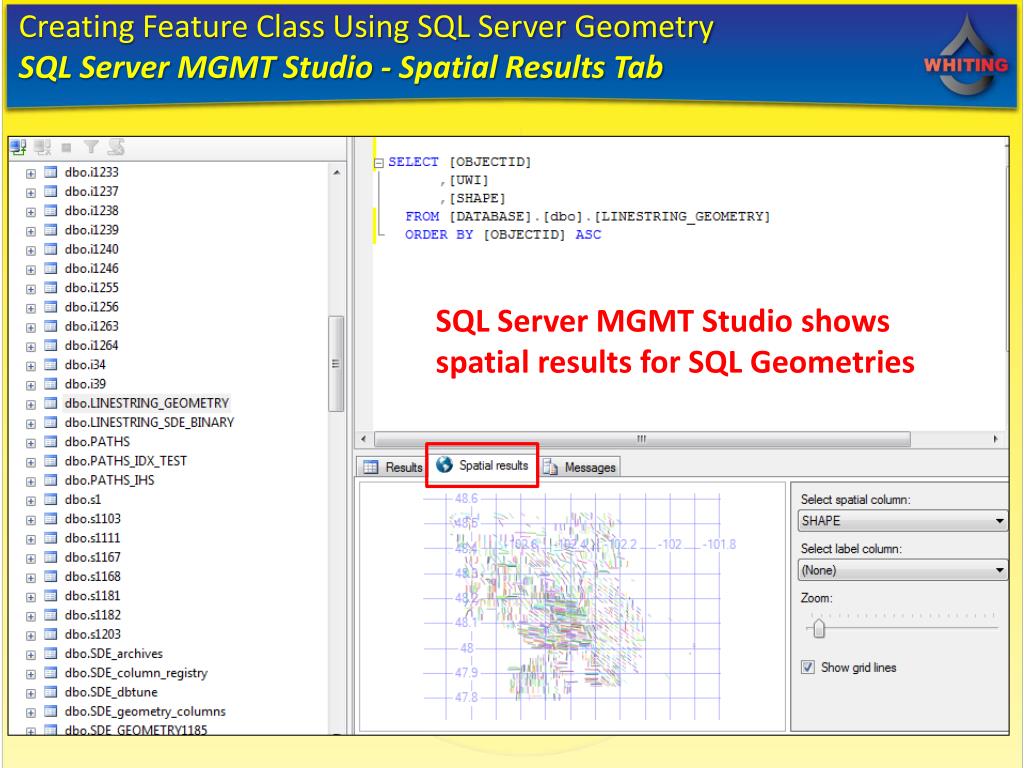The image size is (1024, 768).
Task: Click the ORDER BY keyword in the query
Action: [439, 235]
